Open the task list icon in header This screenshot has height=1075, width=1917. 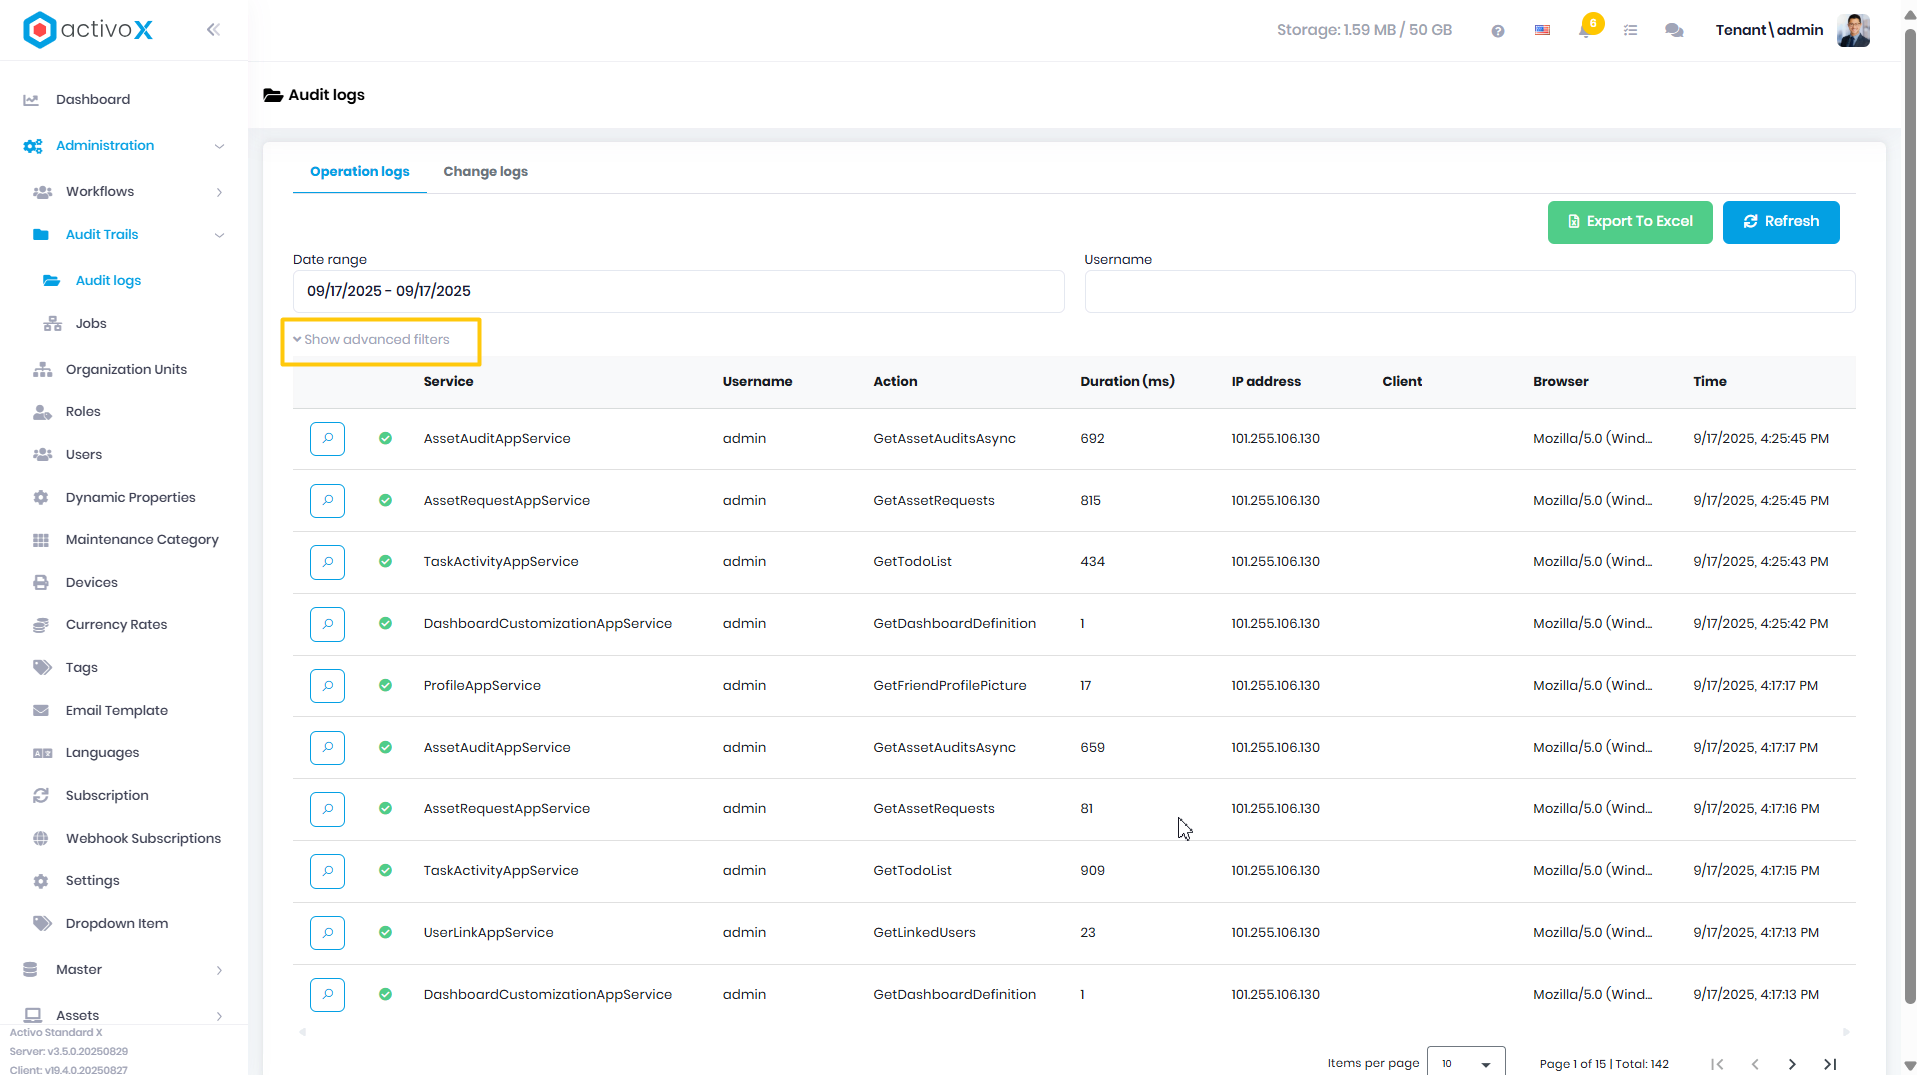pos(1630,31)
